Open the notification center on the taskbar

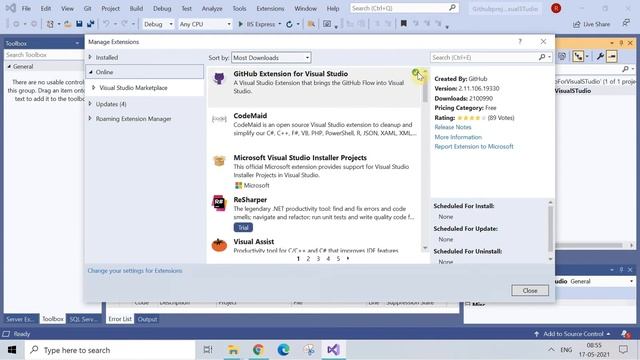623,349
